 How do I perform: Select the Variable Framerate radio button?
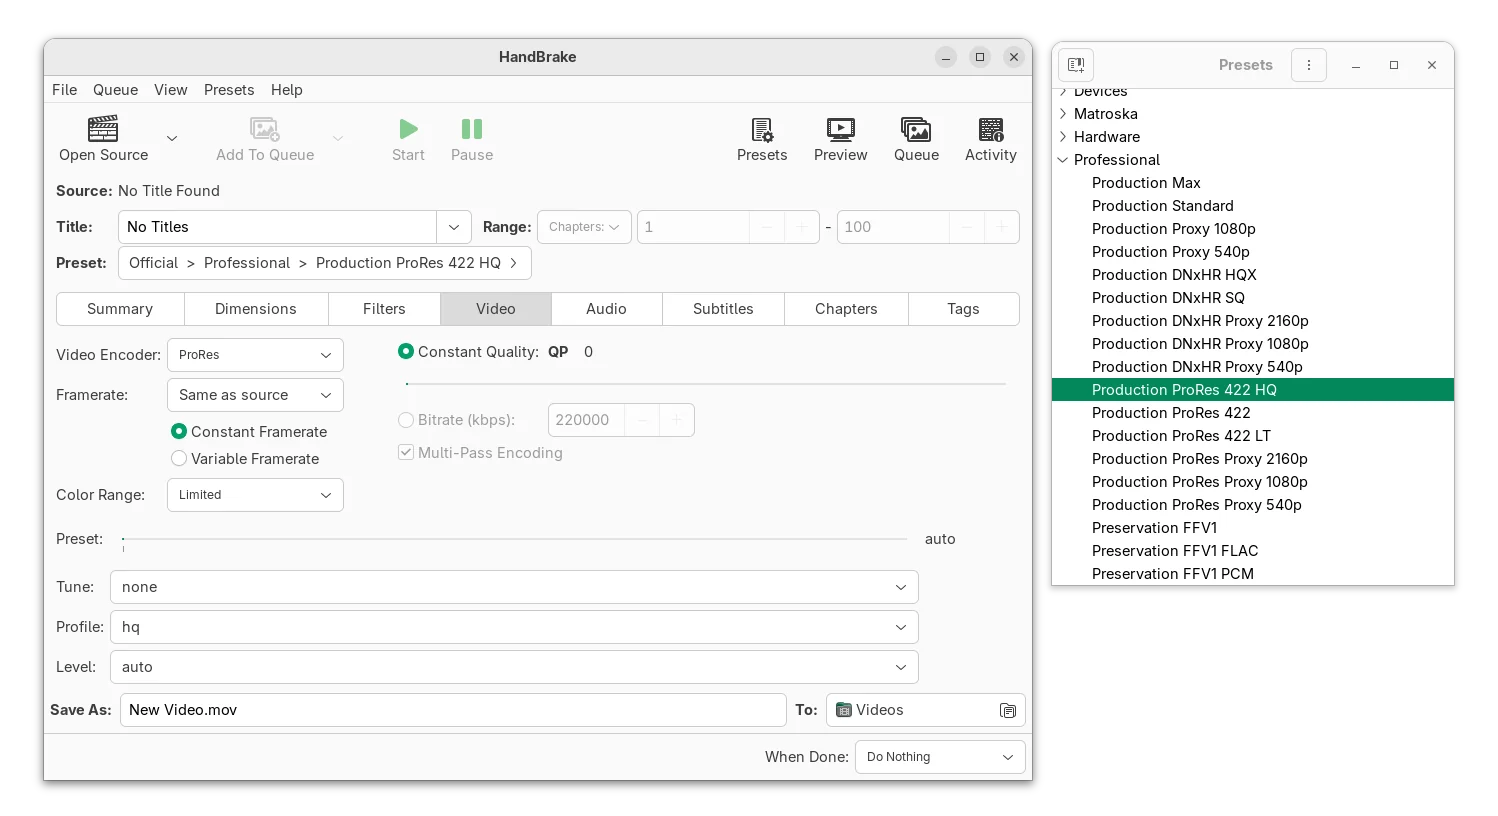pyautogui.click(x=179, y=459)
